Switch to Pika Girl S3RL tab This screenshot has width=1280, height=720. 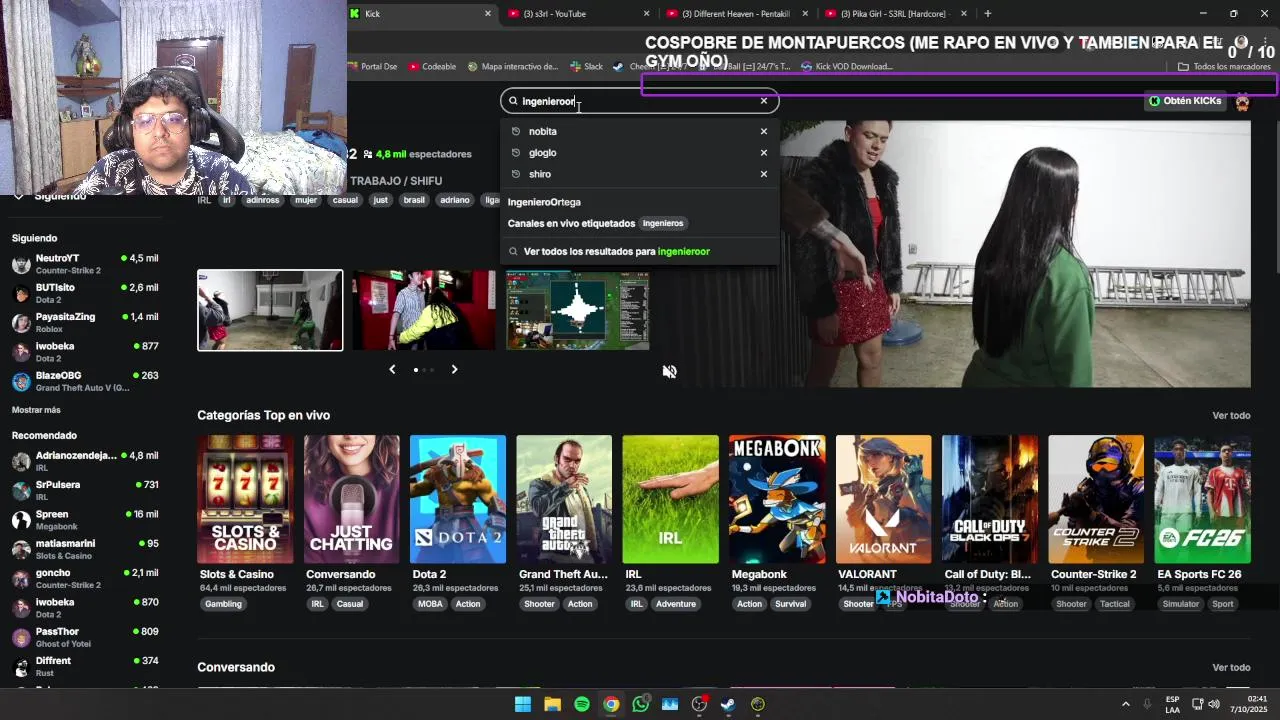[893, 14]
